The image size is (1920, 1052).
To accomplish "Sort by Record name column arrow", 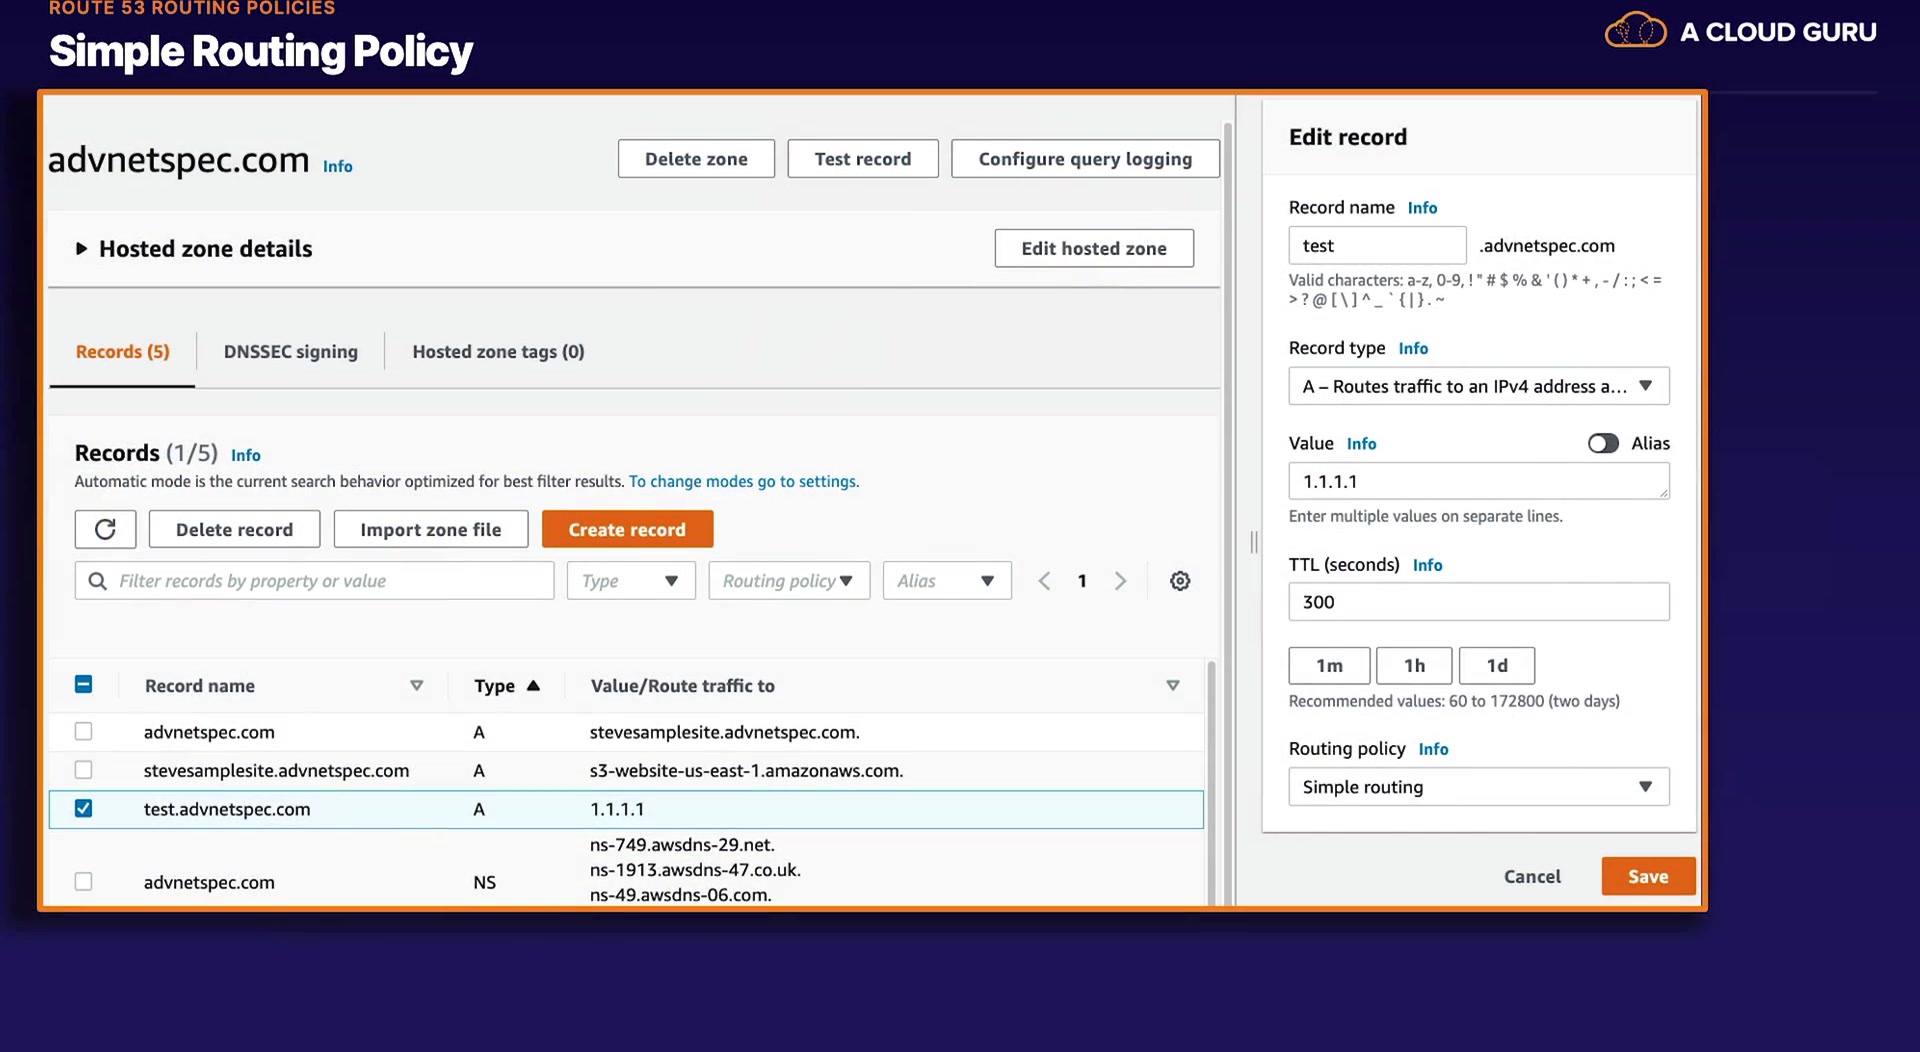I will pyautogui.click(x=416, y=685).
